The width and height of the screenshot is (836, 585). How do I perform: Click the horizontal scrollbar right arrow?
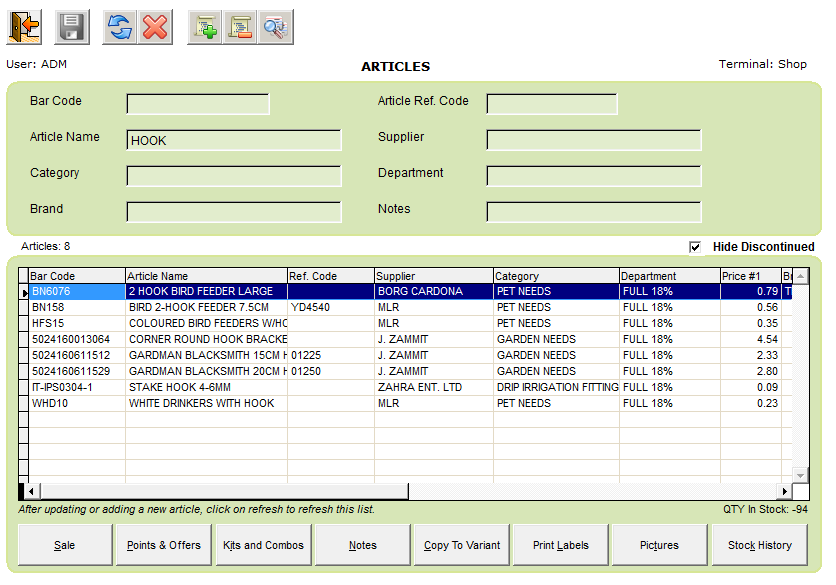[786, 491]
